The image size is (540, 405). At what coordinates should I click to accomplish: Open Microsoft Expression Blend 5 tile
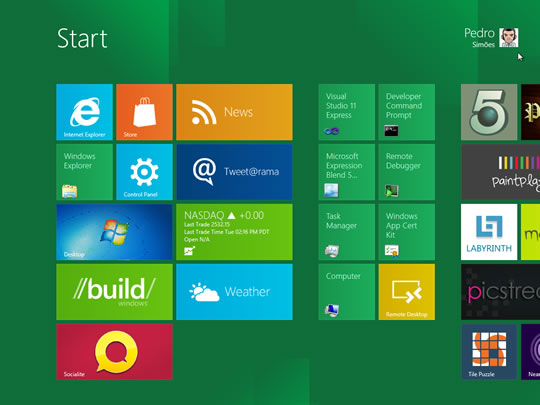[347, 172]
